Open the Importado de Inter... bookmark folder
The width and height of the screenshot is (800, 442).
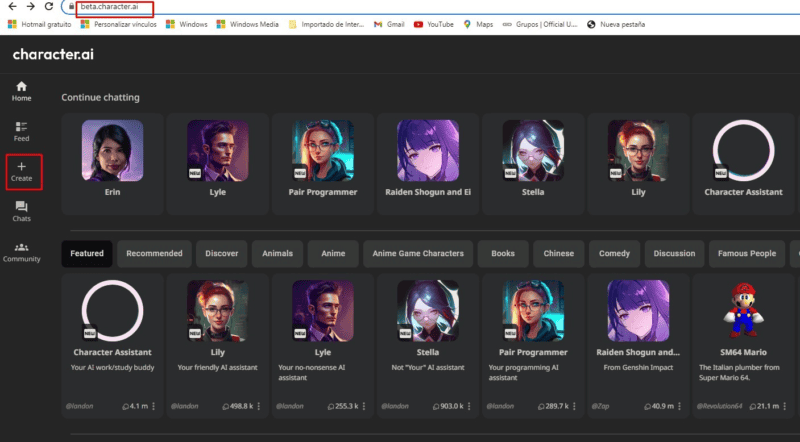click(x=327, y=24)
